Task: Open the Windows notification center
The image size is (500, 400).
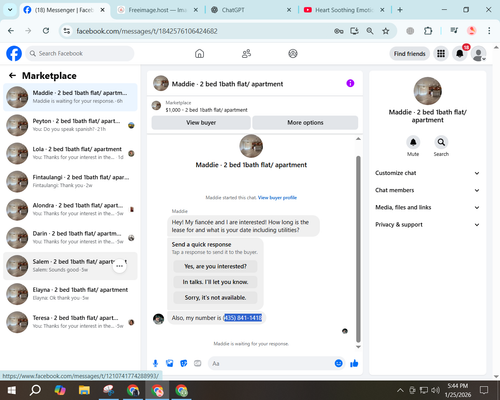Action: (484, 390)
